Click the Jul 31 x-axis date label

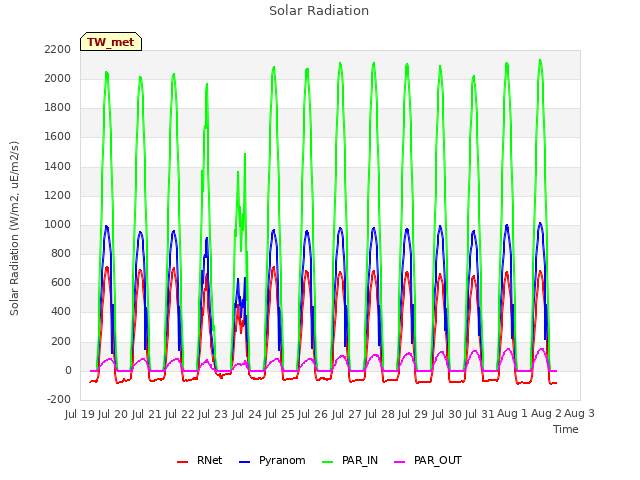click(x=480, y=414)
